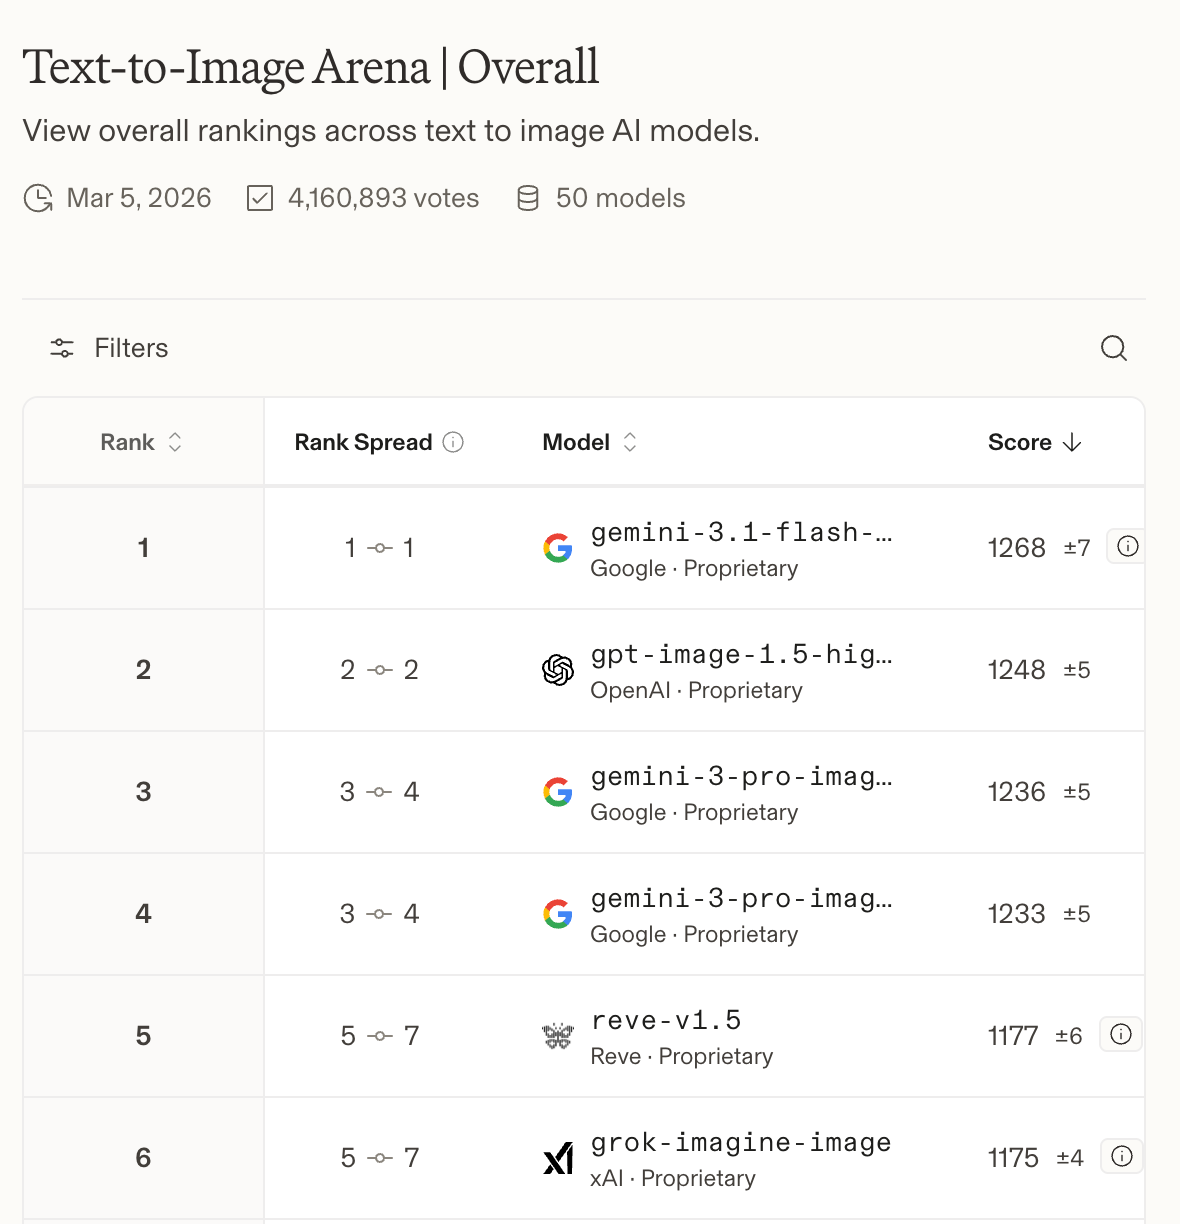
Task: Click the 50 models database icon
Action: click(x=528, y=198)
